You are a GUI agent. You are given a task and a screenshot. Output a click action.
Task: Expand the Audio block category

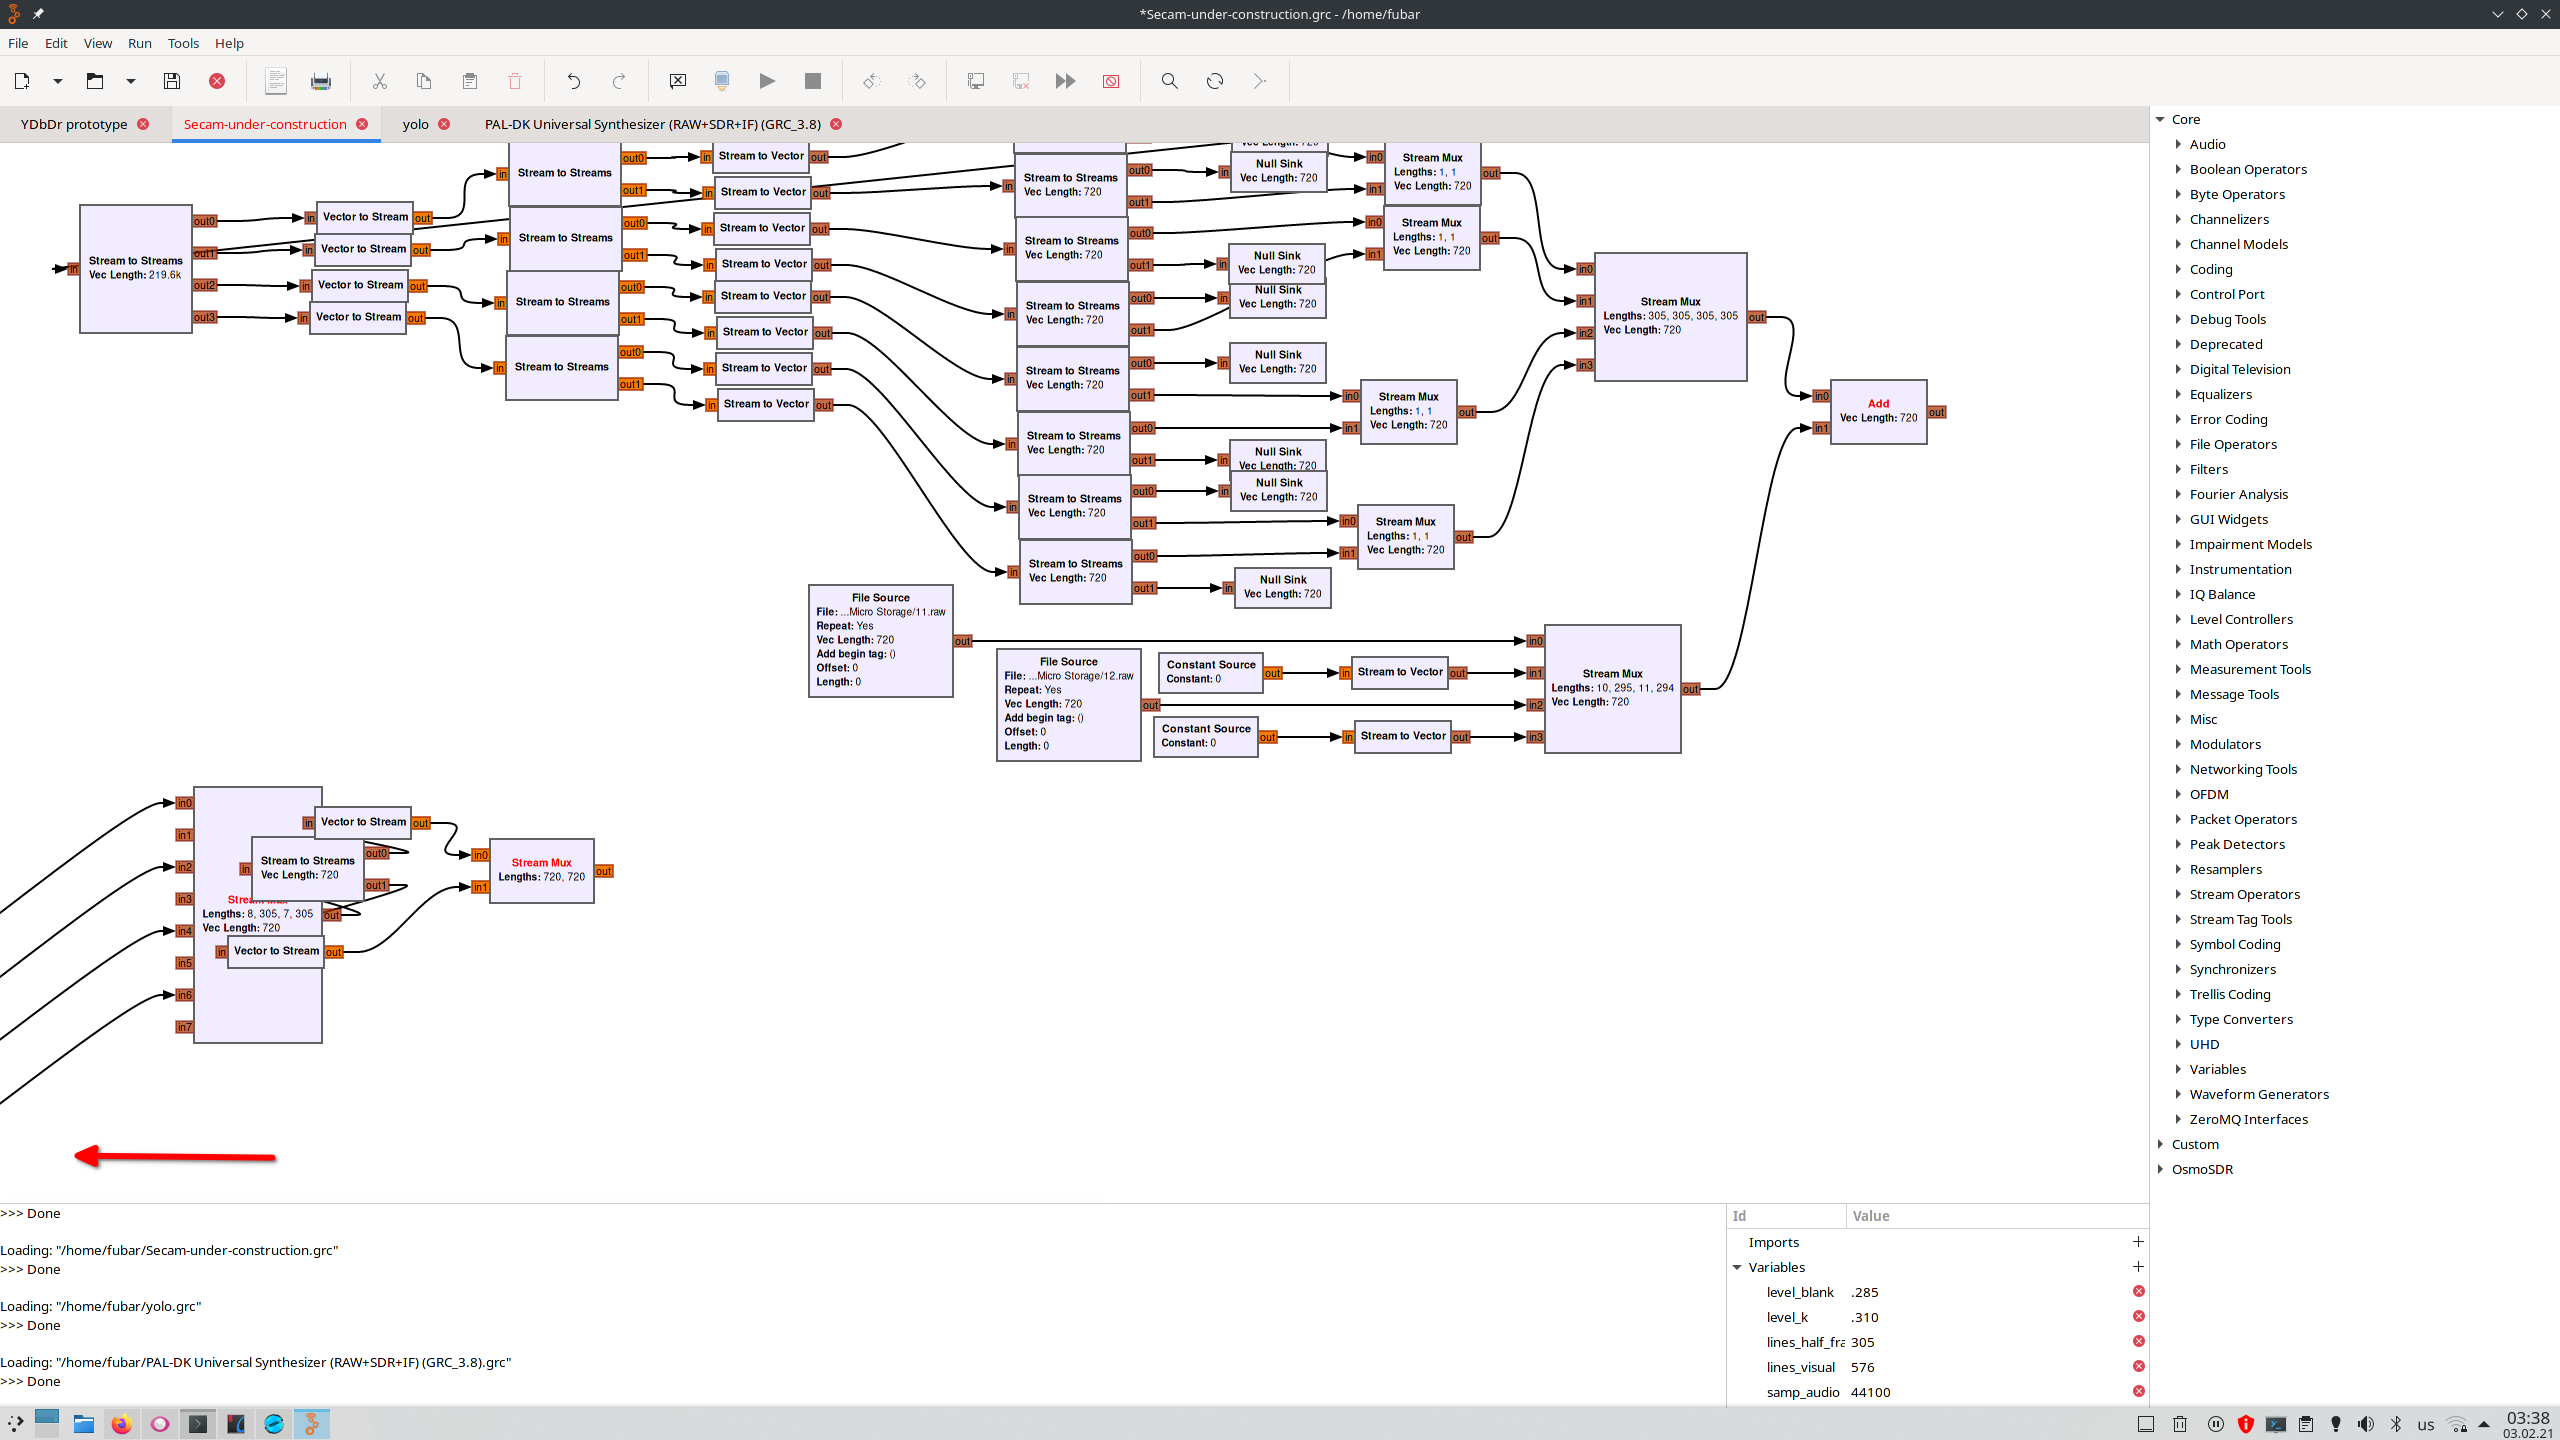pos(2178,144)
